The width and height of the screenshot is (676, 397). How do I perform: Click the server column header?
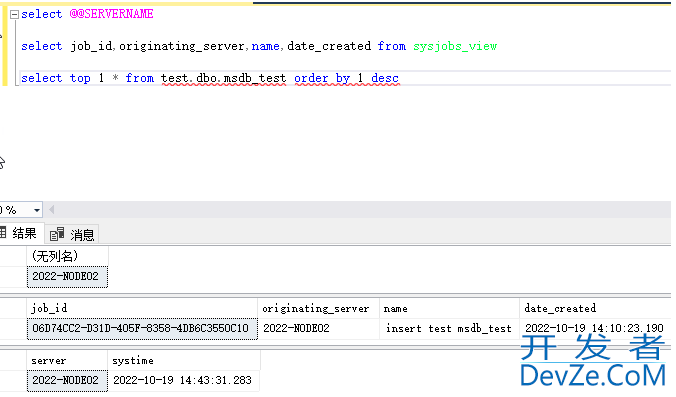[67, 361]
